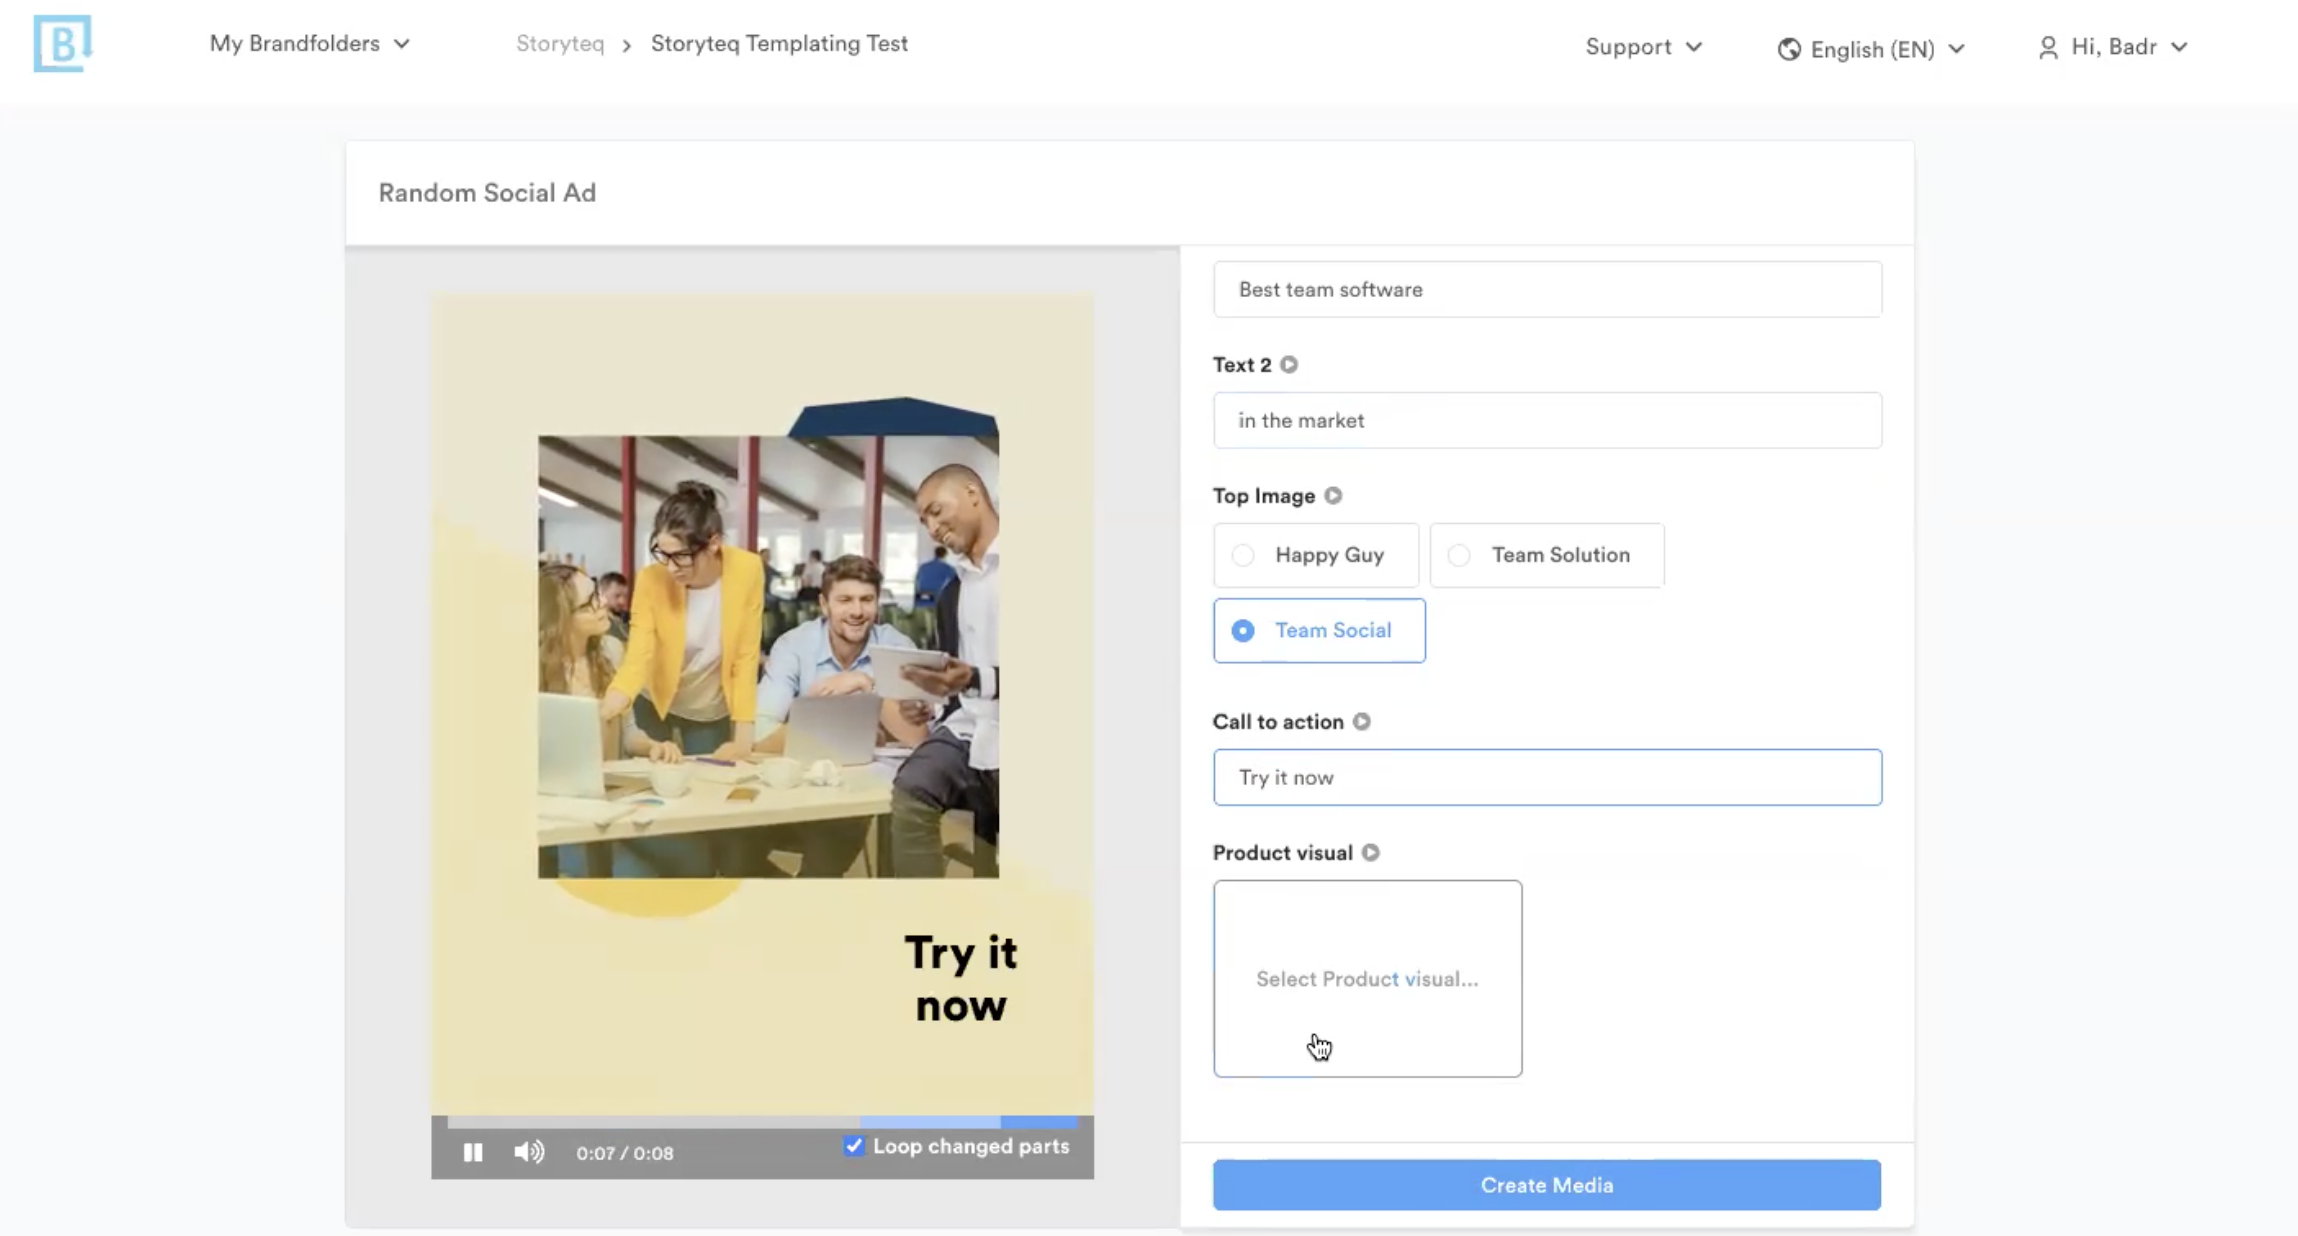The height and width of the screenshot is (1236, 2298).
Task: Click the user profile icon
Action: pos(2048,47)
